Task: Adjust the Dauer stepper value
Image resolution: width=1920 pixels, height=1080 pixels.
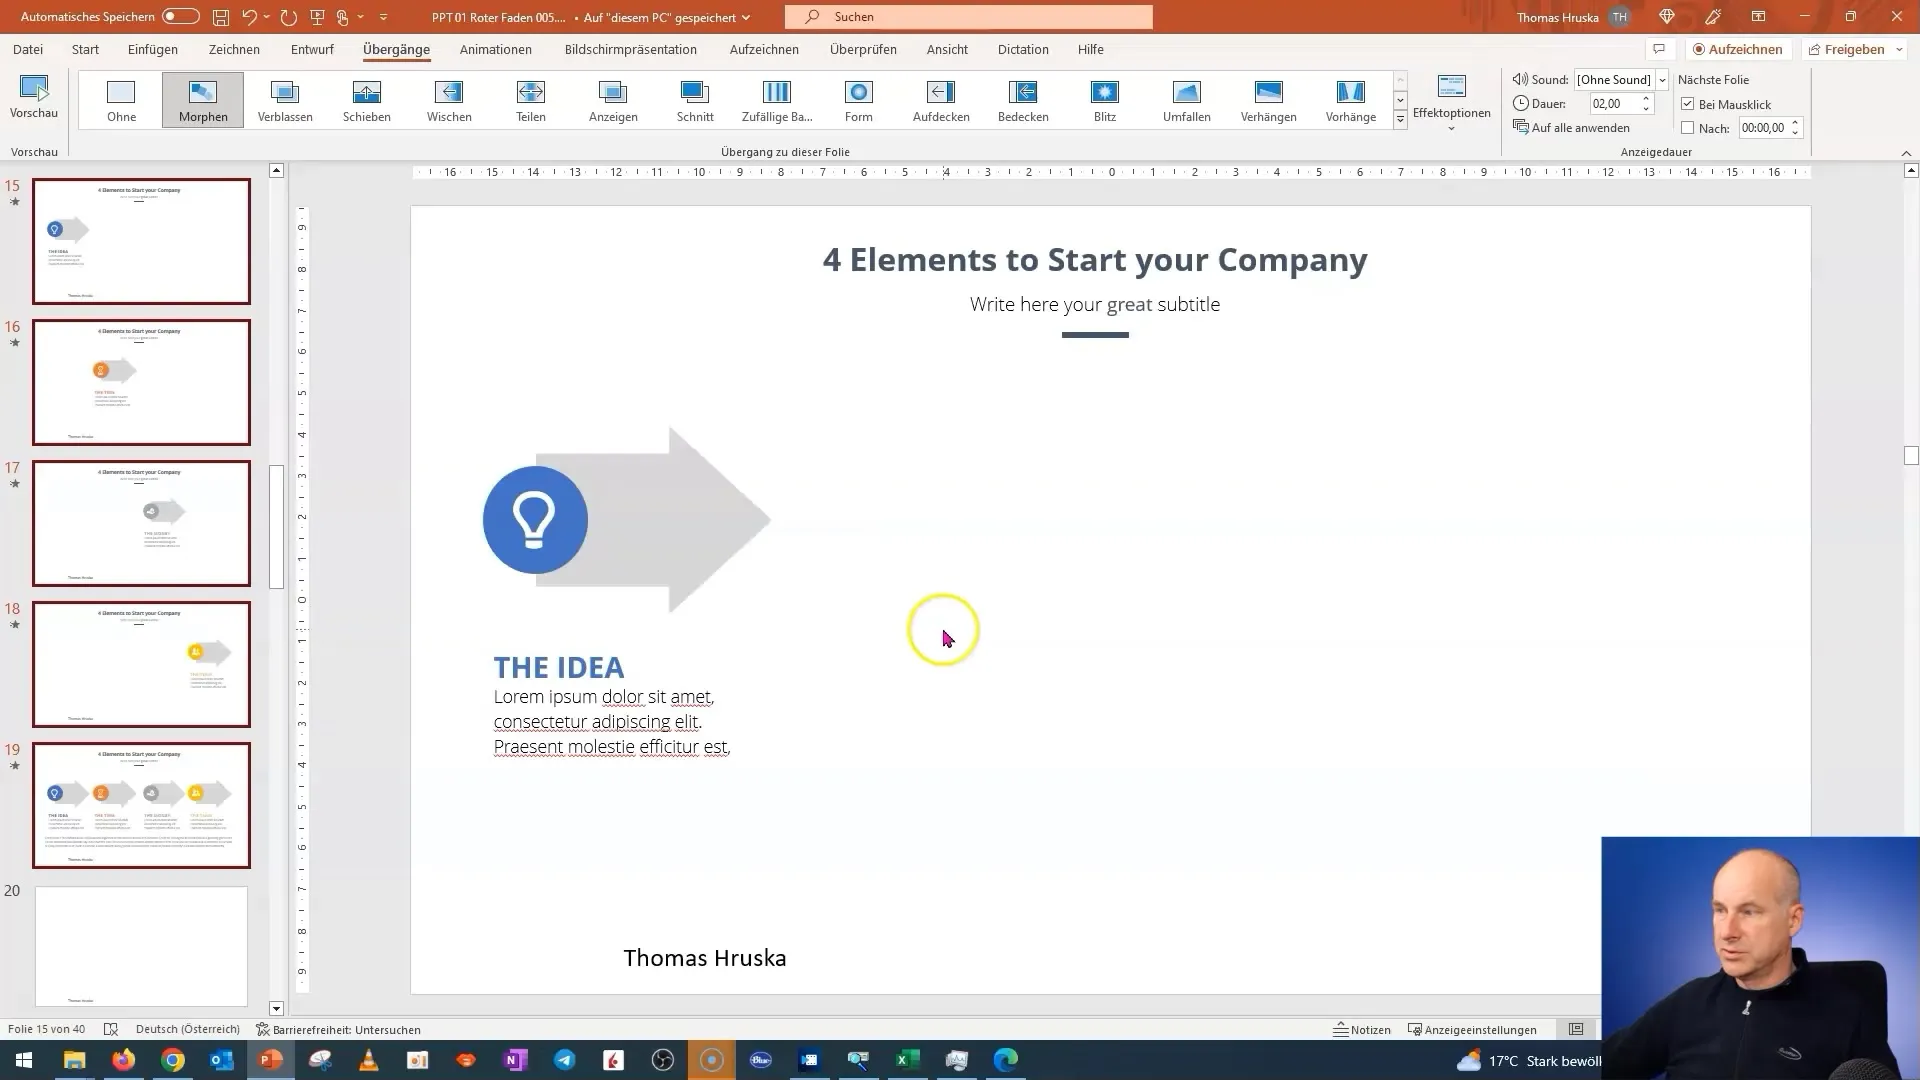Action: coord(1646,103)
